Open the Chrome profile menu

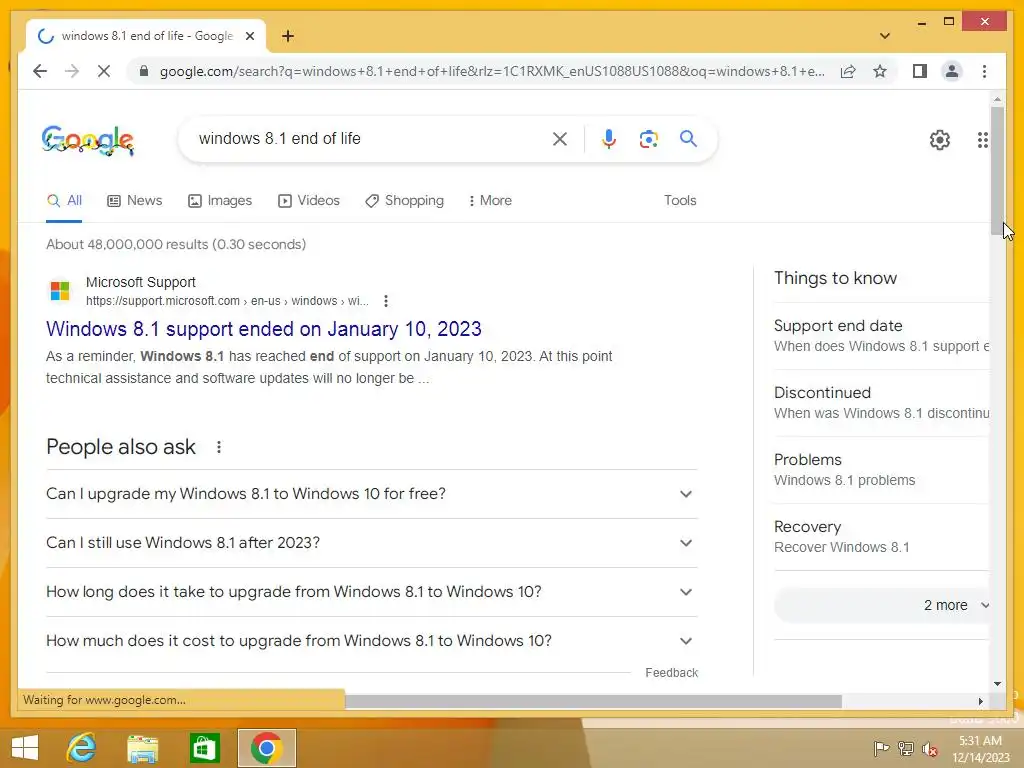[x=952, y=71]
